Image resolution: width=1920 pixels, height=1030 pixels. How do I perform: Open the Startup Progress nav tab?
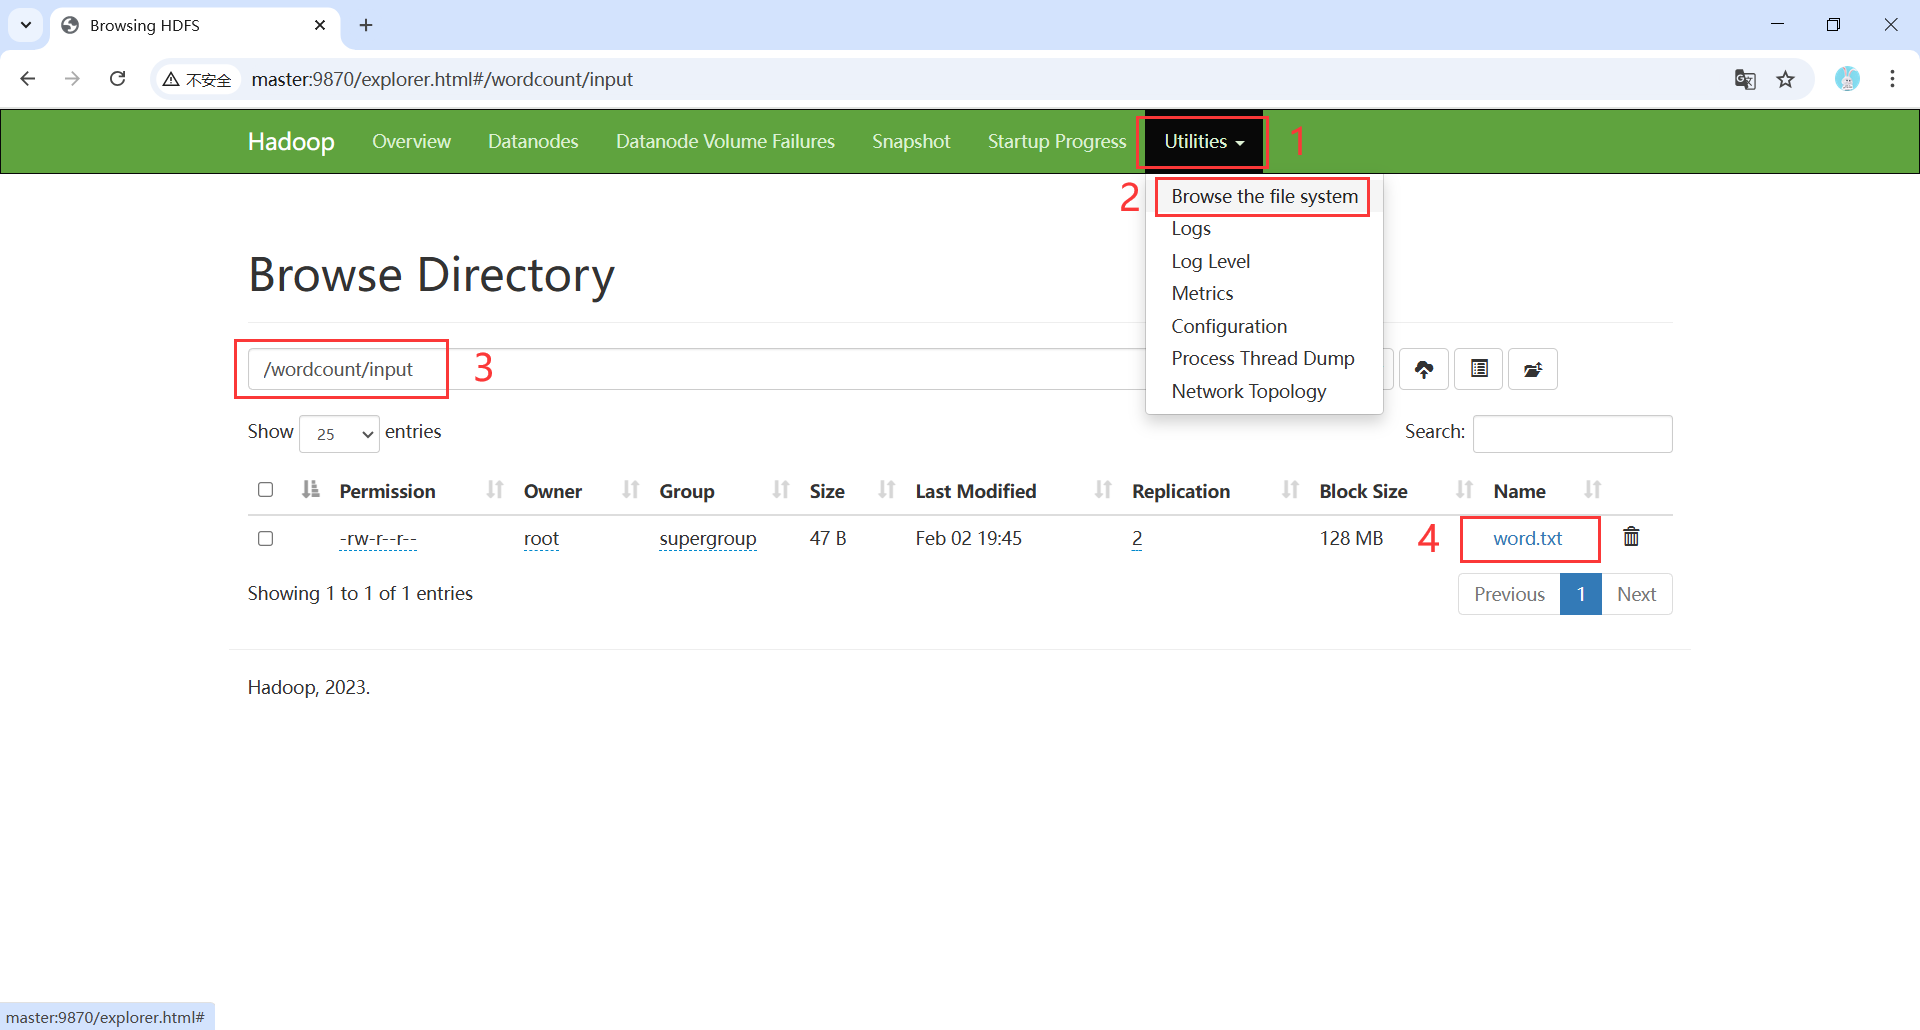tap(1057, 142)
